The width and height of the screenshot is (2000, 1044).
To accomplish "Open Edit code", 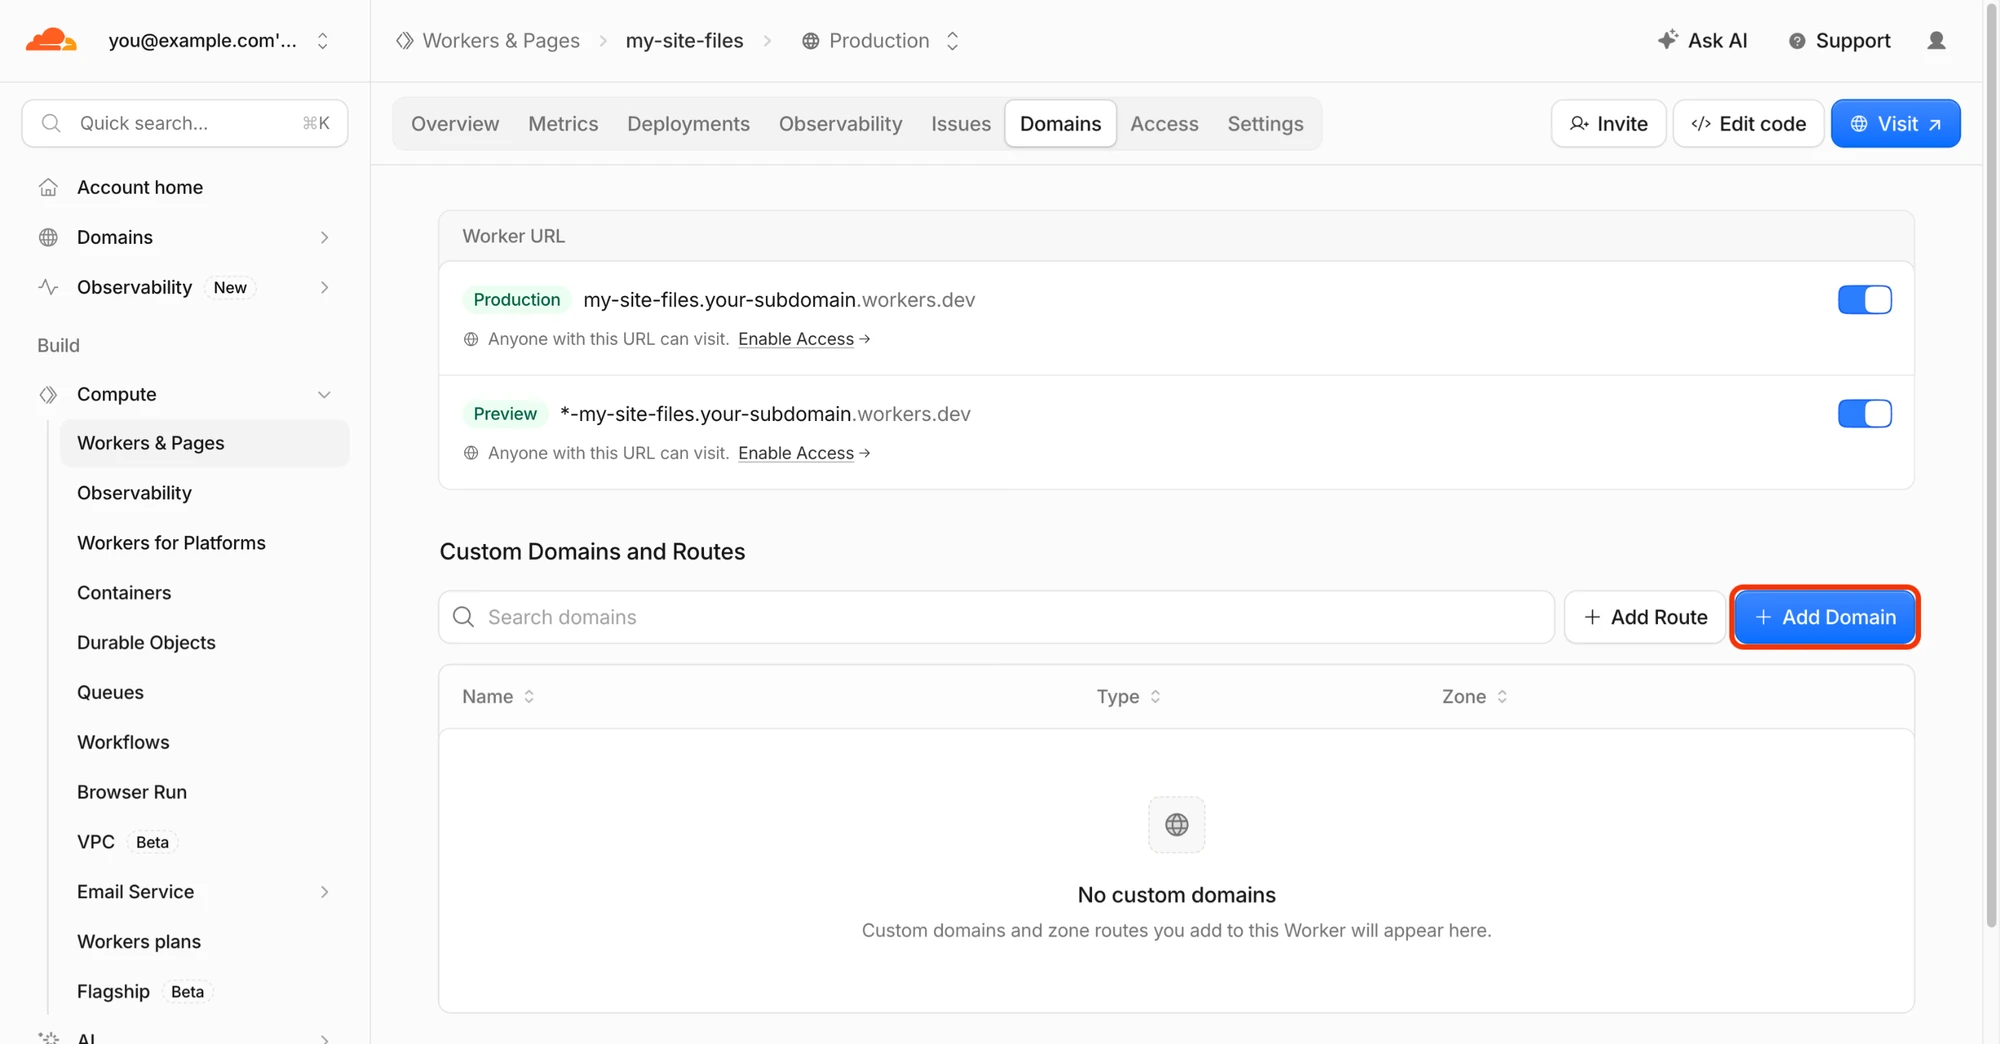I will coord(1748,123).
